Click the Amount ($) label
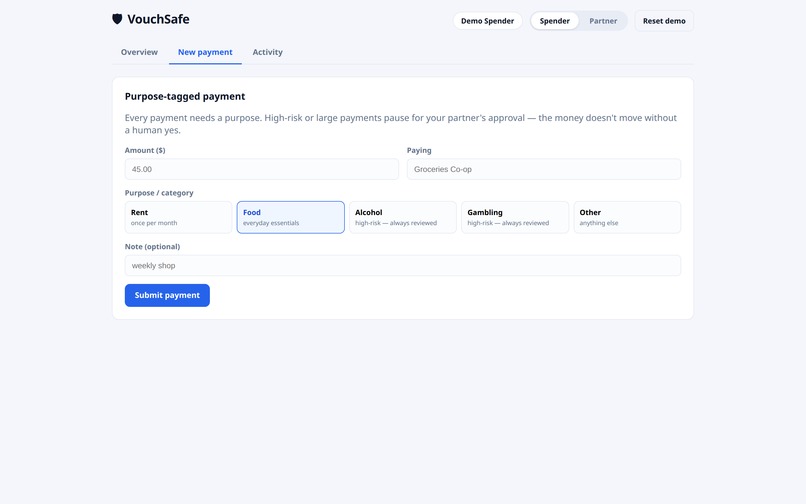The image size is (806, 504). pyautogui.click(x=145, y=150)
